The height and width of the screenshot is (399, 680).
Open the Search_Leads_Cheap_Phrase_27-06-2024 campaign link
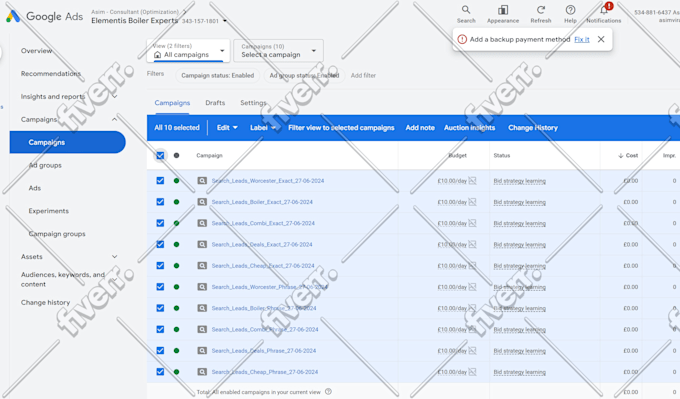(x=265, y=372)
